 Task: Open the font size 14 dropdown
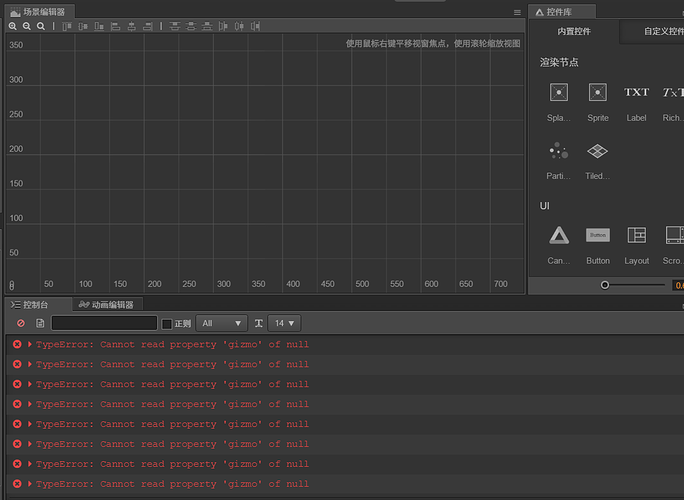tap(284, 323)
